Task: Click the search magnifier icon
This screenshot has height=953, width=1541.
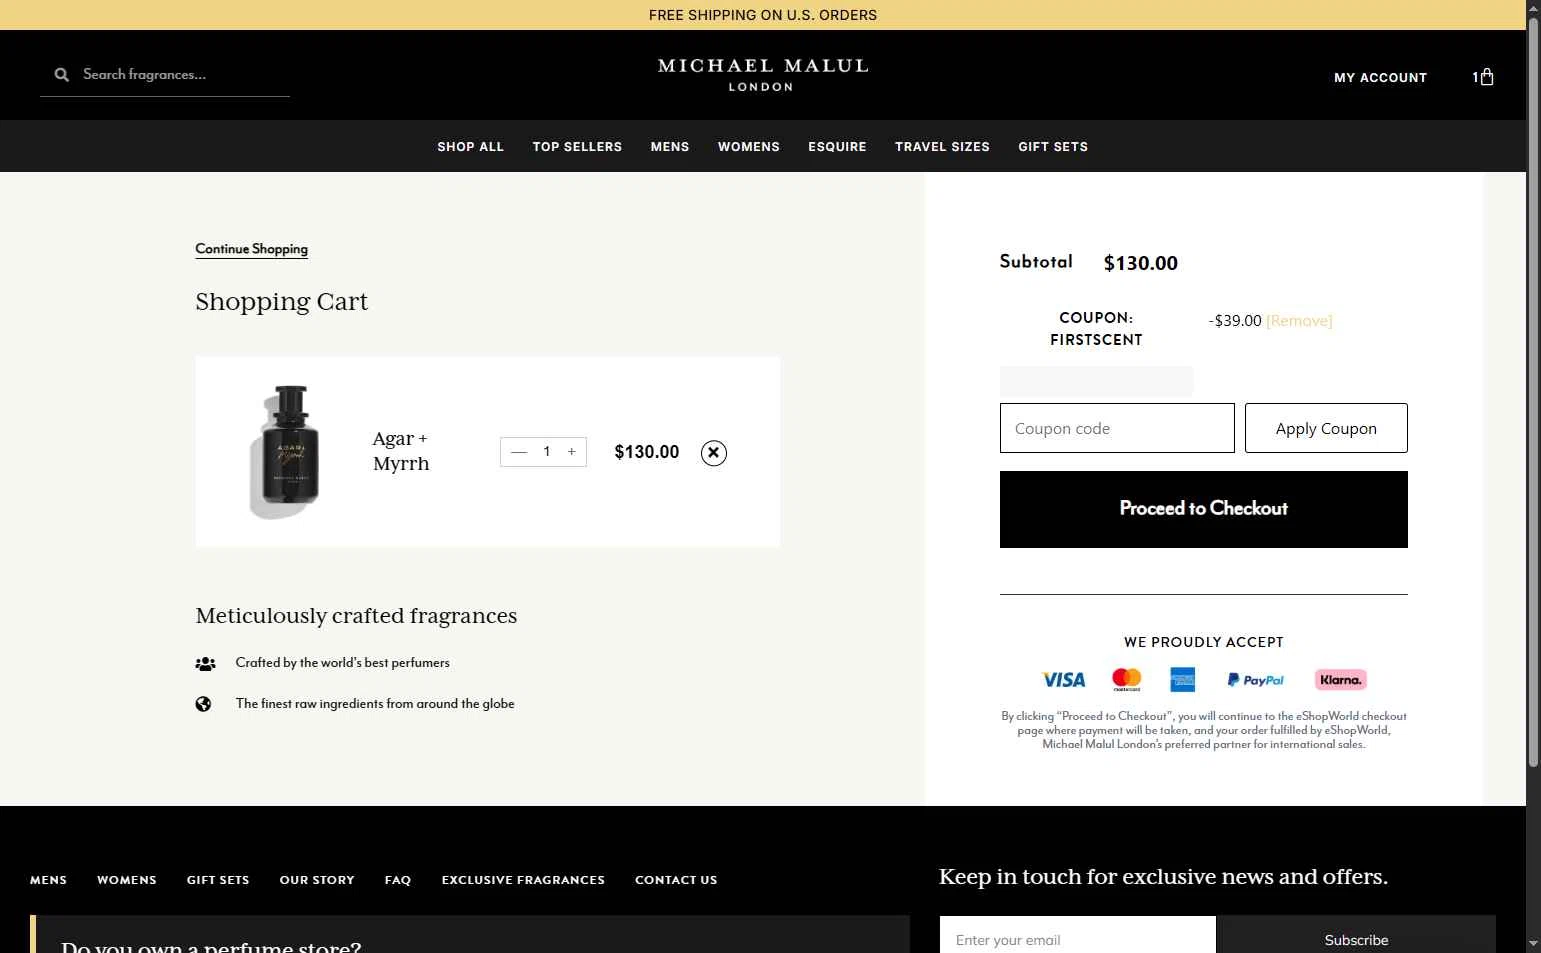Action: tap(62, 75)
